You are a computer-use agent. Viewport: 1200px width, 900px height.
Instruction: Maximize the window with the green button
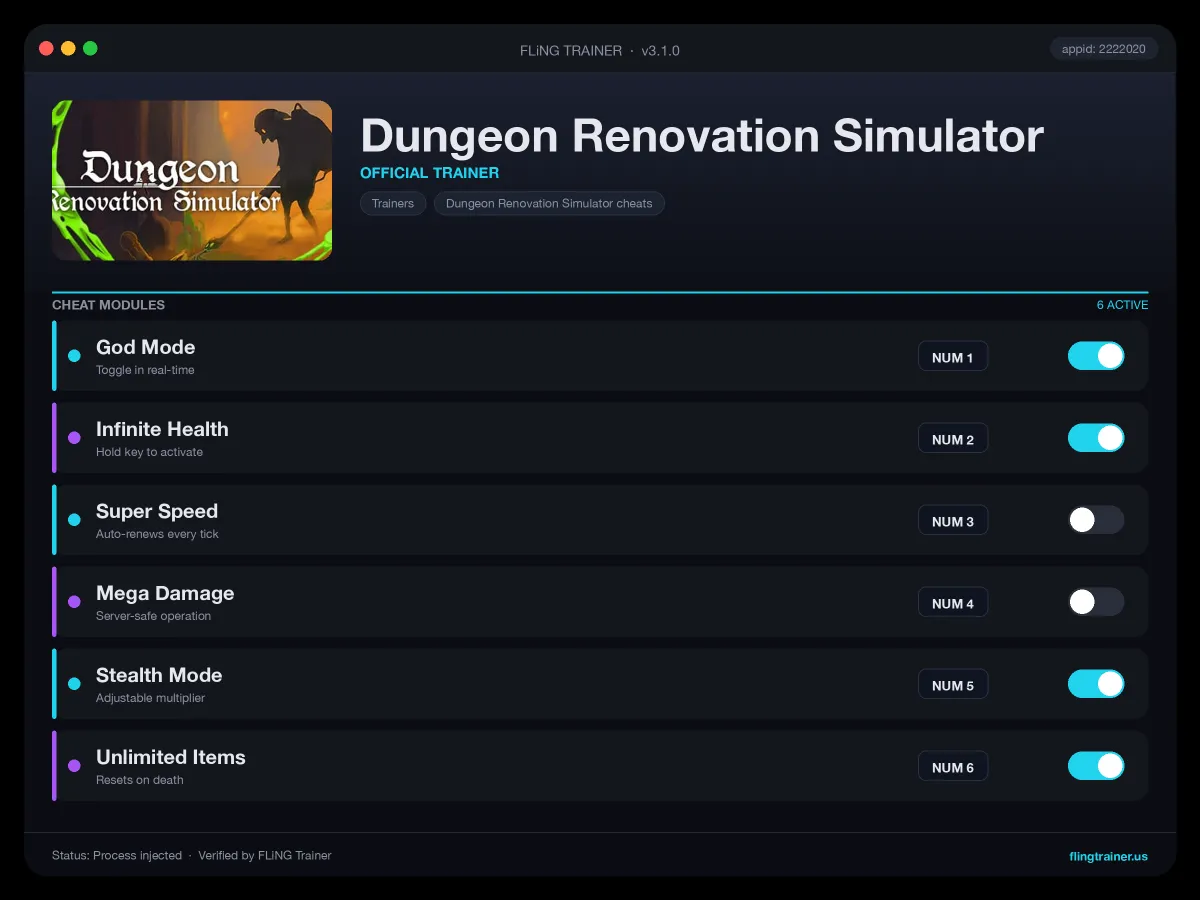(90, 48)
